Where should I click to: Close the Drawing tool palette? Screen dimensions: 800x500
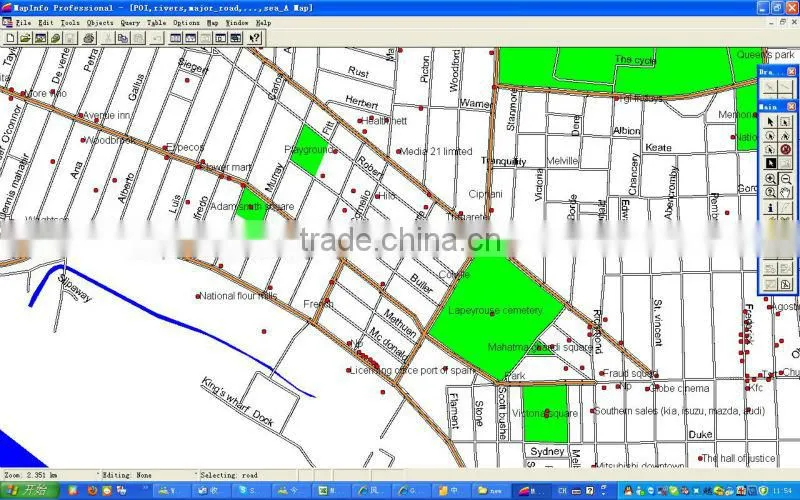click(x=791, y=72)
